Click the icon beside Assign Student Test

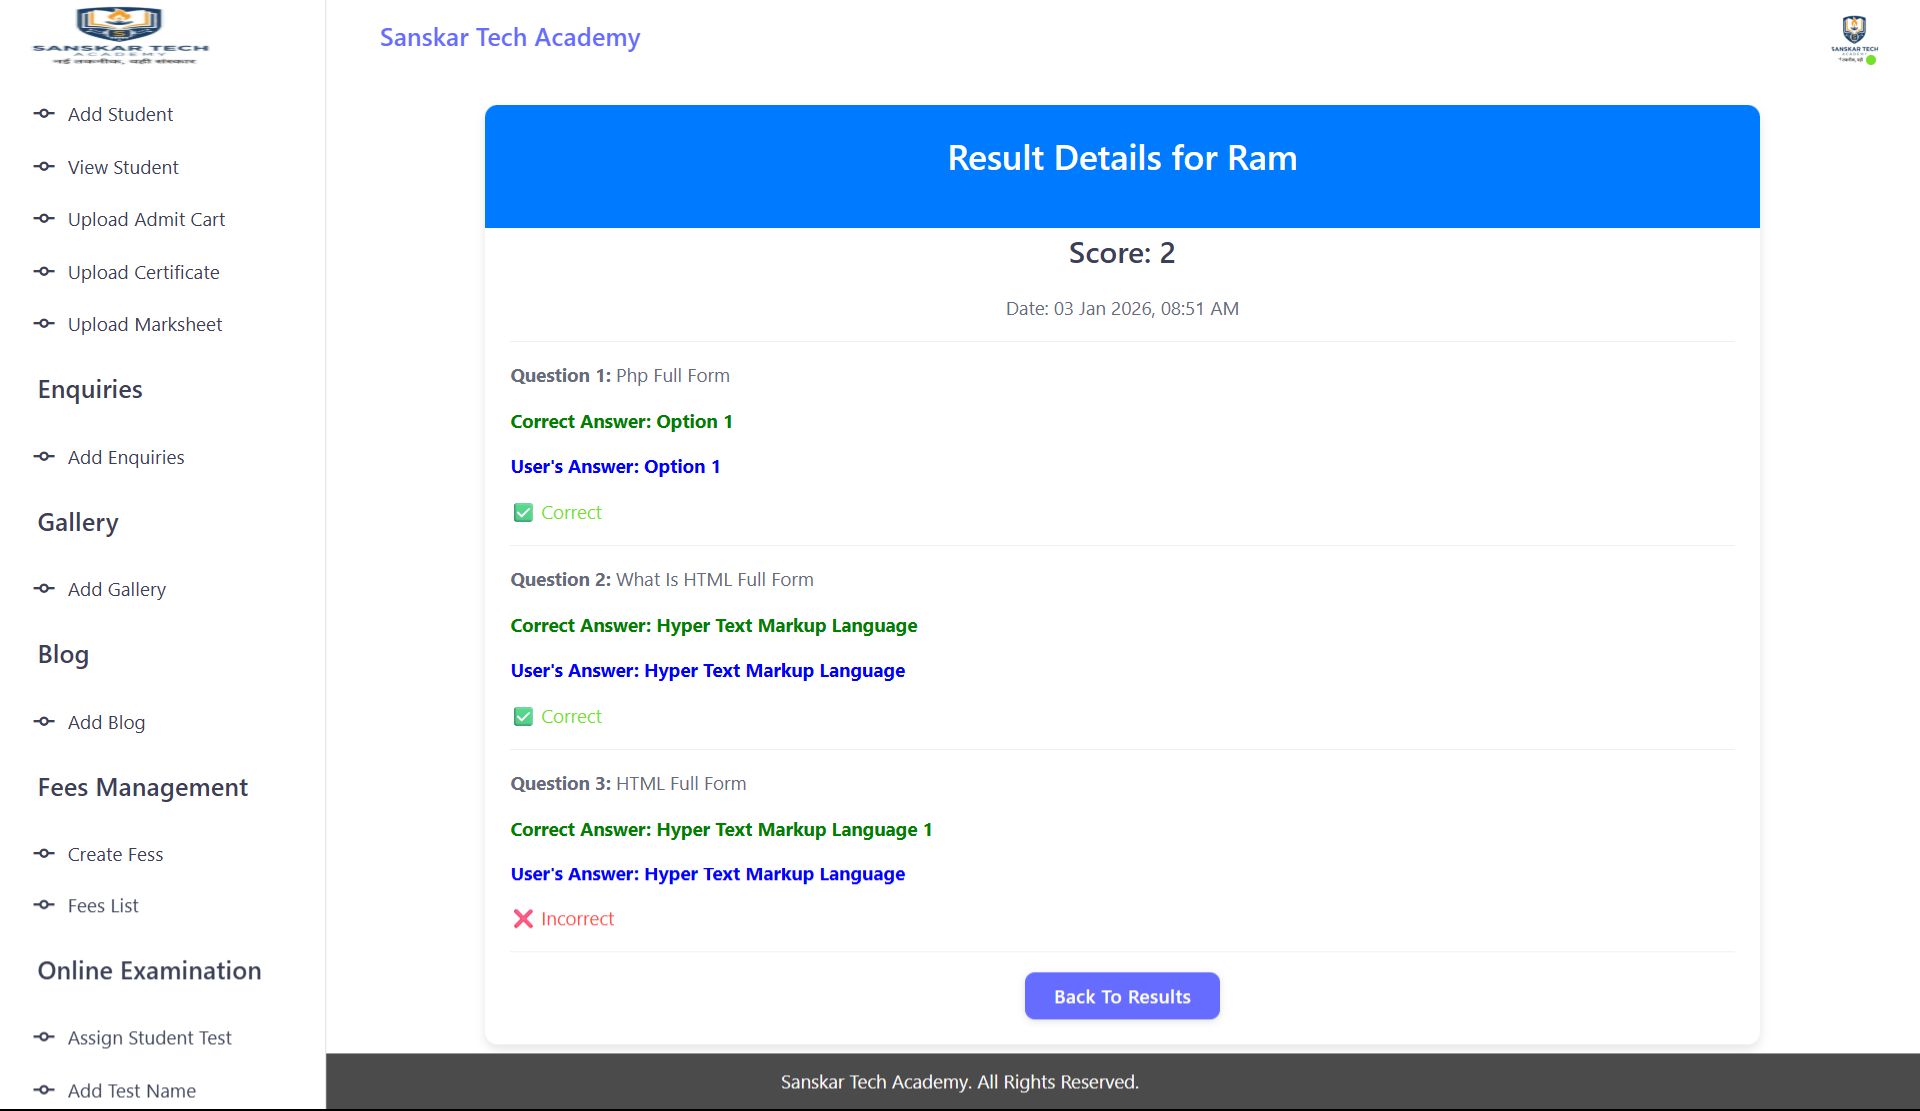click(x=44, y=1037)
